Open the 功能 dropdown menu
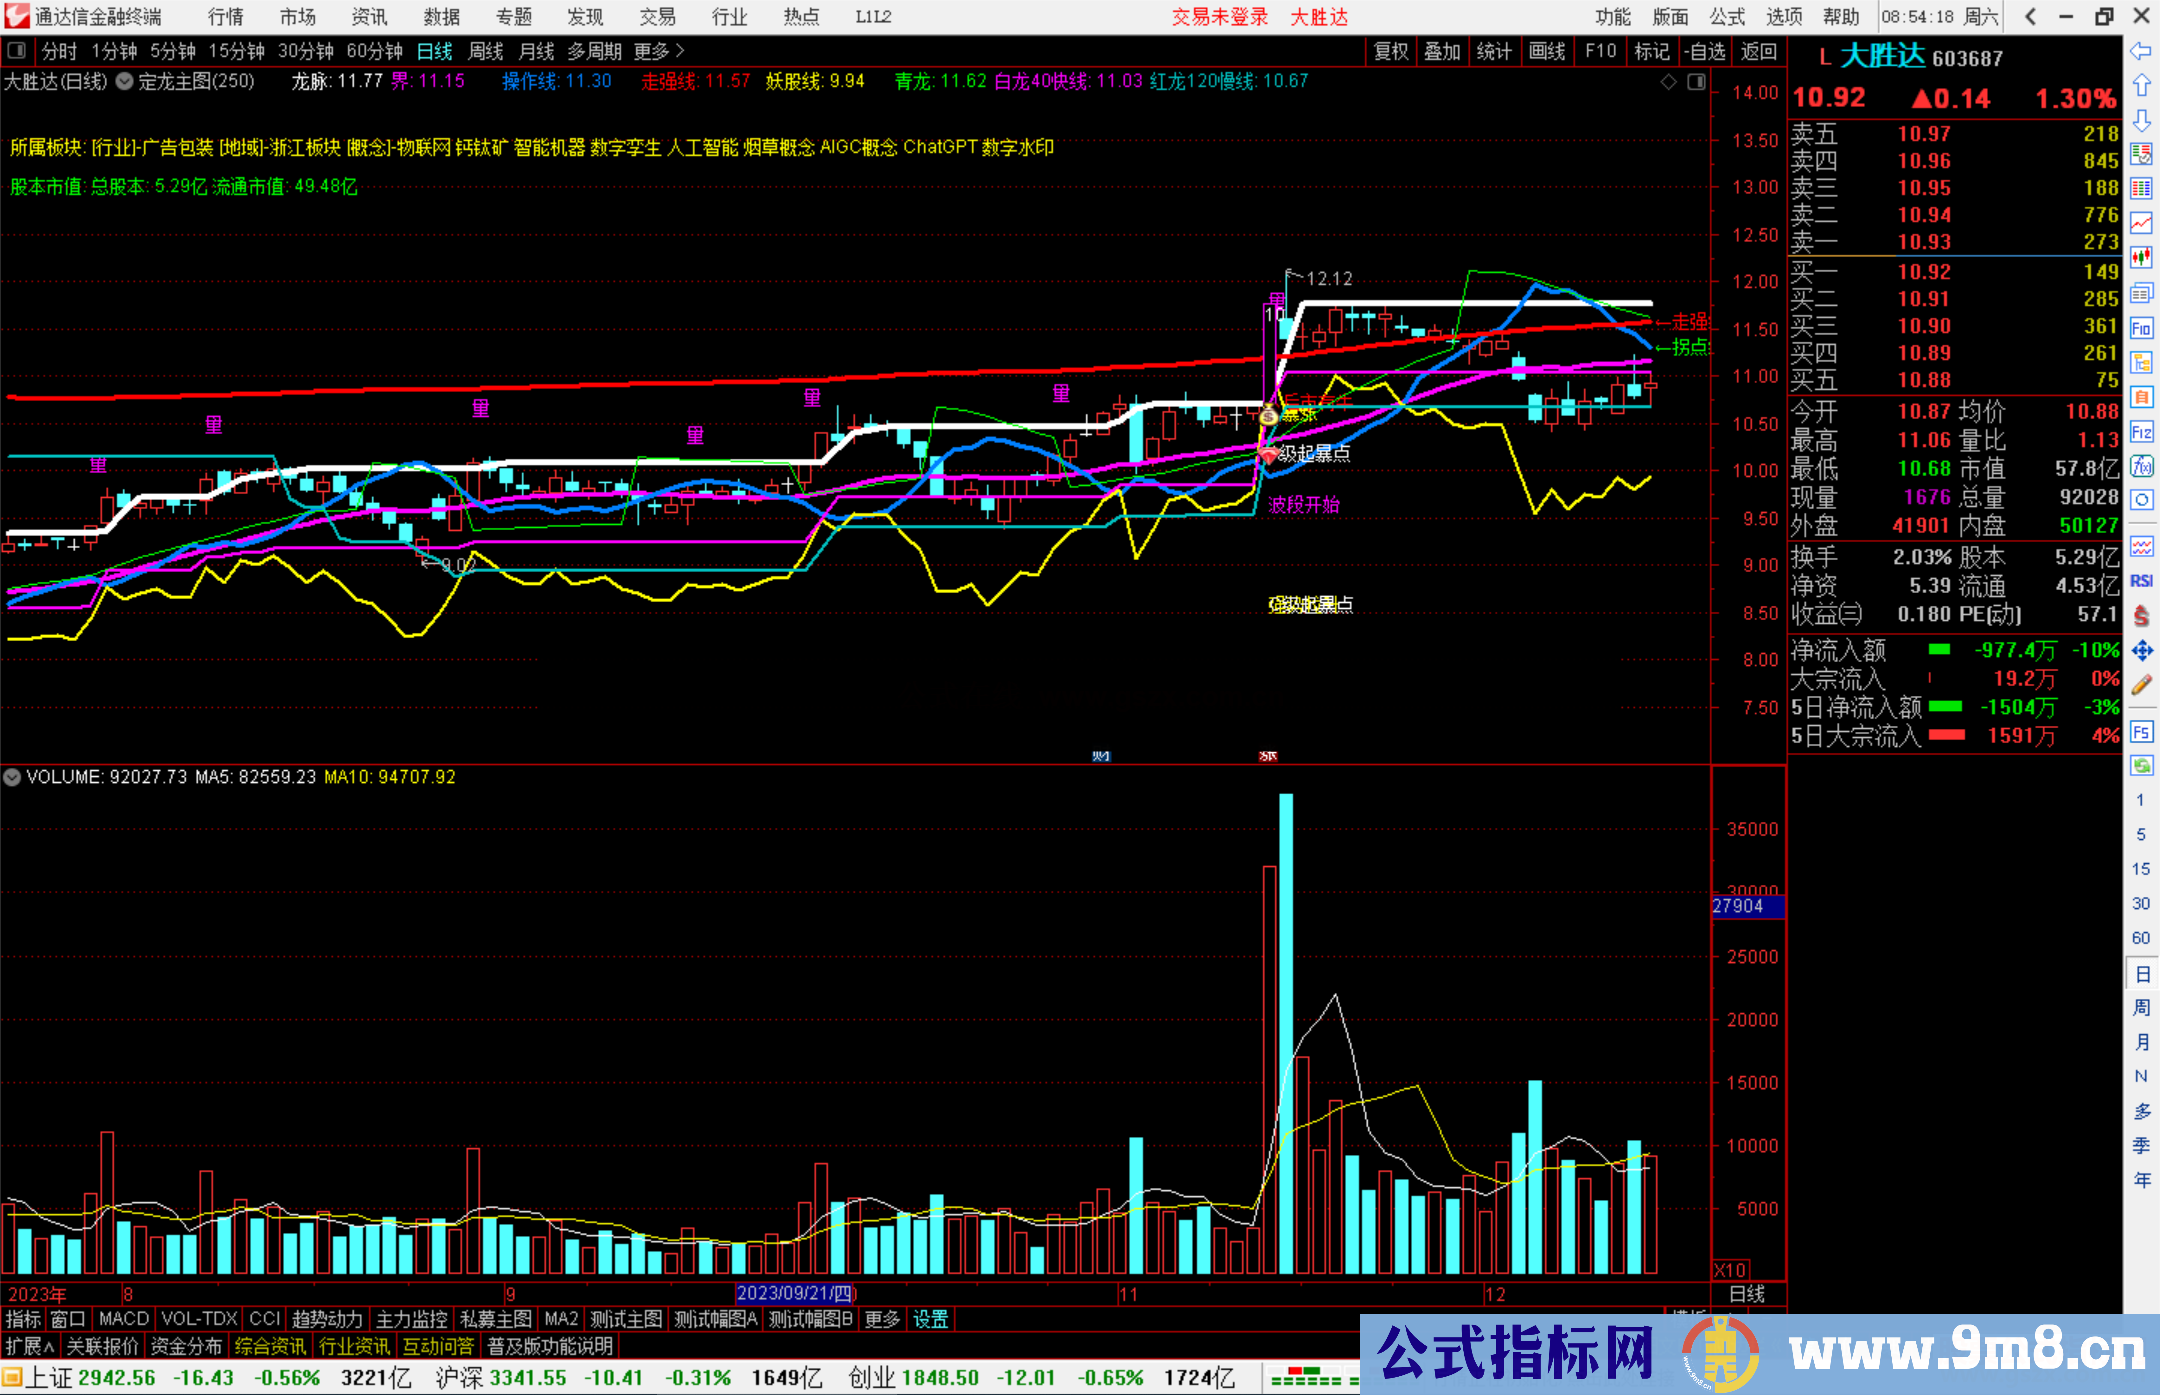 click(1613, 17)
